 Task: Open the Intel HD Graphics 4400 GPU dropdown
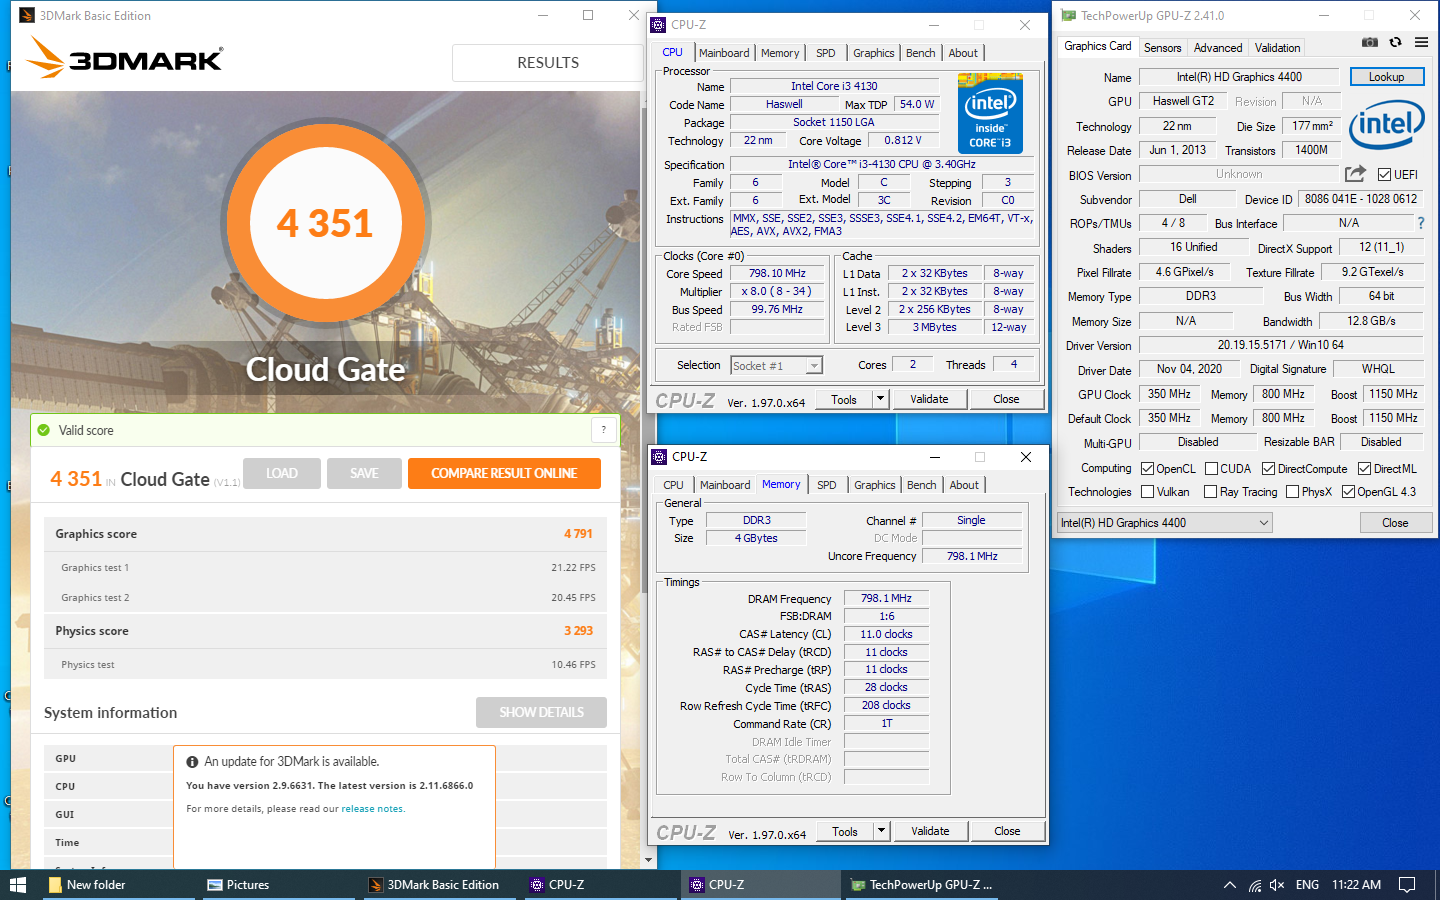[1164, 522]
